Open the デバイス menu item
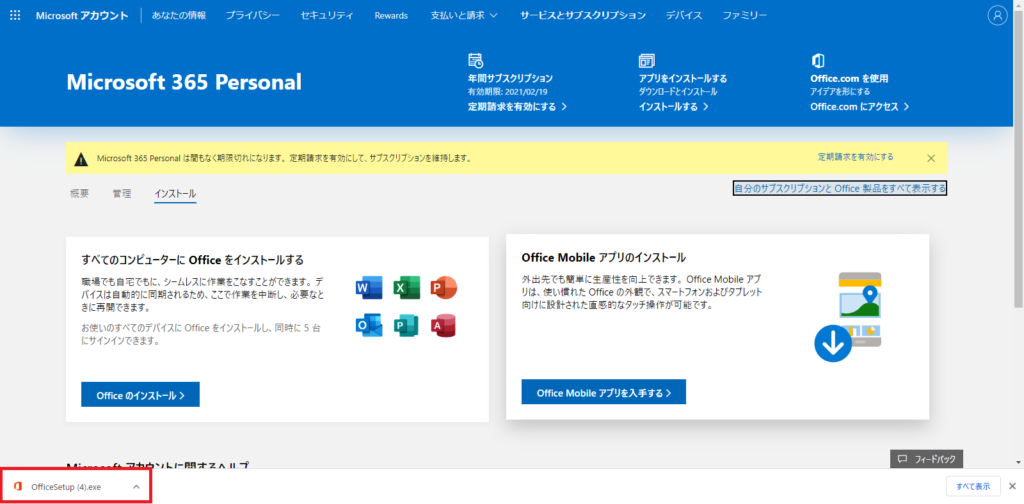Image resolution: width=1024 pixels, height=504 pixels. click(684, 15)
